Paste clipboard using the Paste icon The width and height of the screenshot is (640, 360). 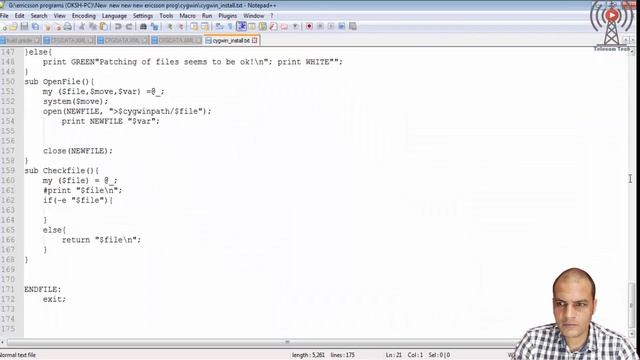tap(104, 27)
